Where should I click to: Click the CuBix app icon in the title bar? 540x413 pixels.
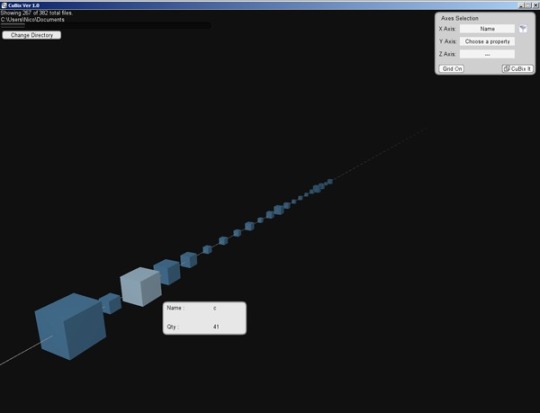click(4, 6)
